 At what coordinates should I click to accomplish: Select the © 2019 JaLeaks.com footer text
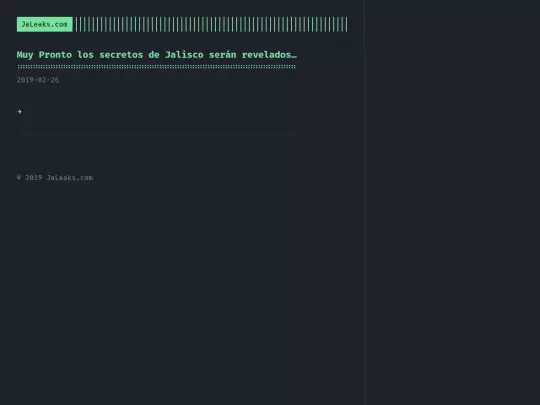pyautogui.click(x=55, y=178)
